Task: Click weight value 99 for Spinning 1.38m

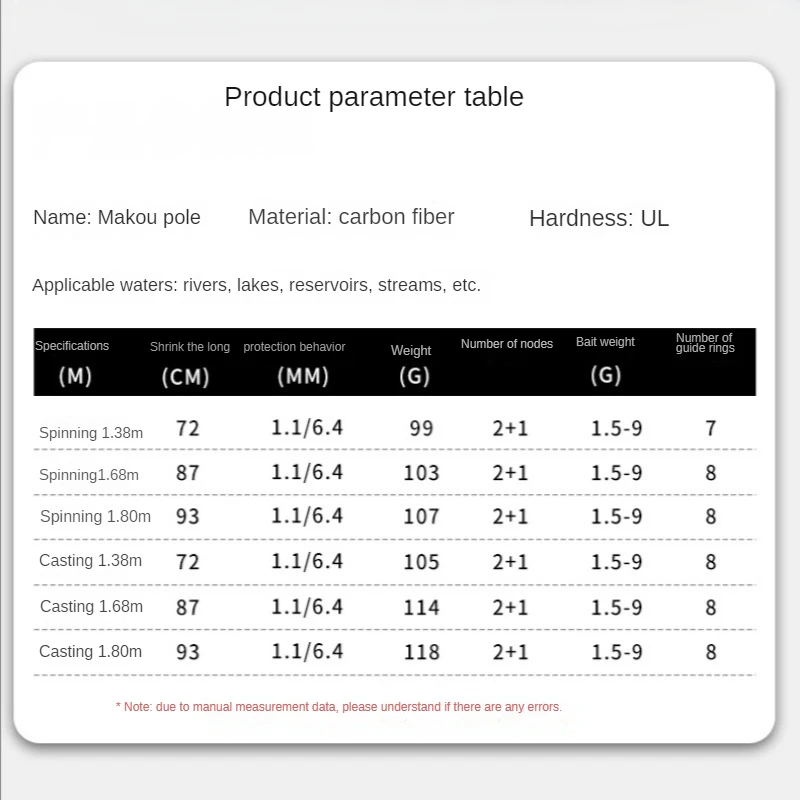Action: pos(421,429)
